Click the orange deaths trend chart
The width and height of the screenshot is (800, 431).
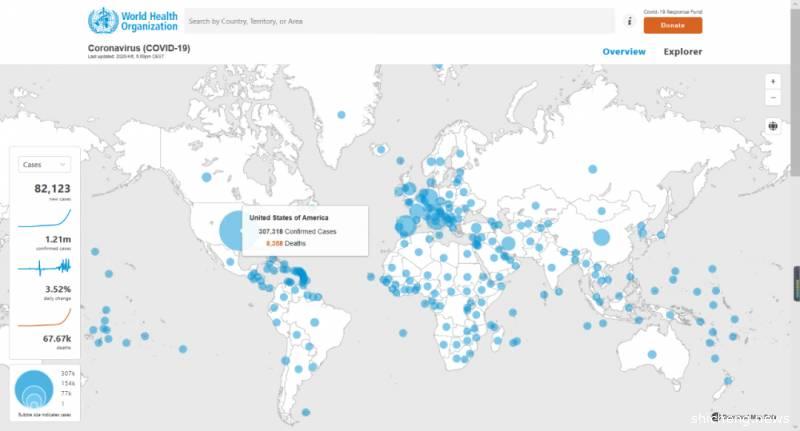pyautogui.click(x=44, y=316)
